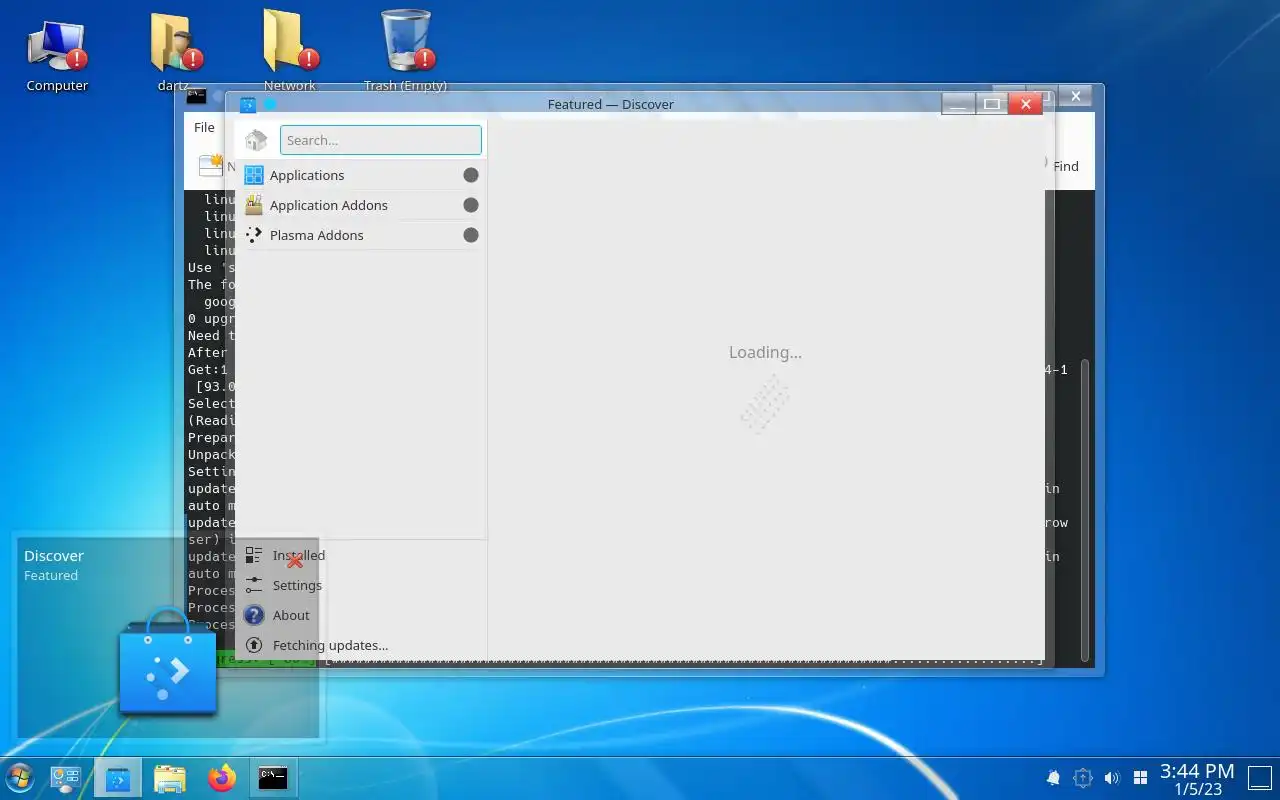Click the terminal window's vertical scrollbar

(1085, 512)
